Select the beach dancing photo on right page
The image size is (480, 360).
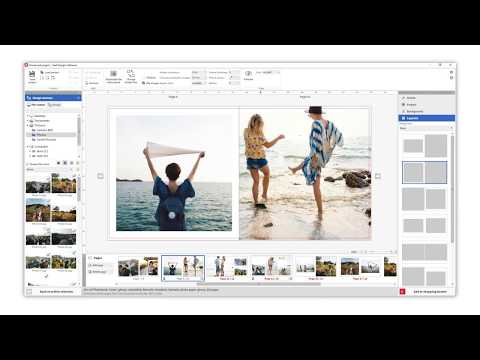click(x=305, y=173)
